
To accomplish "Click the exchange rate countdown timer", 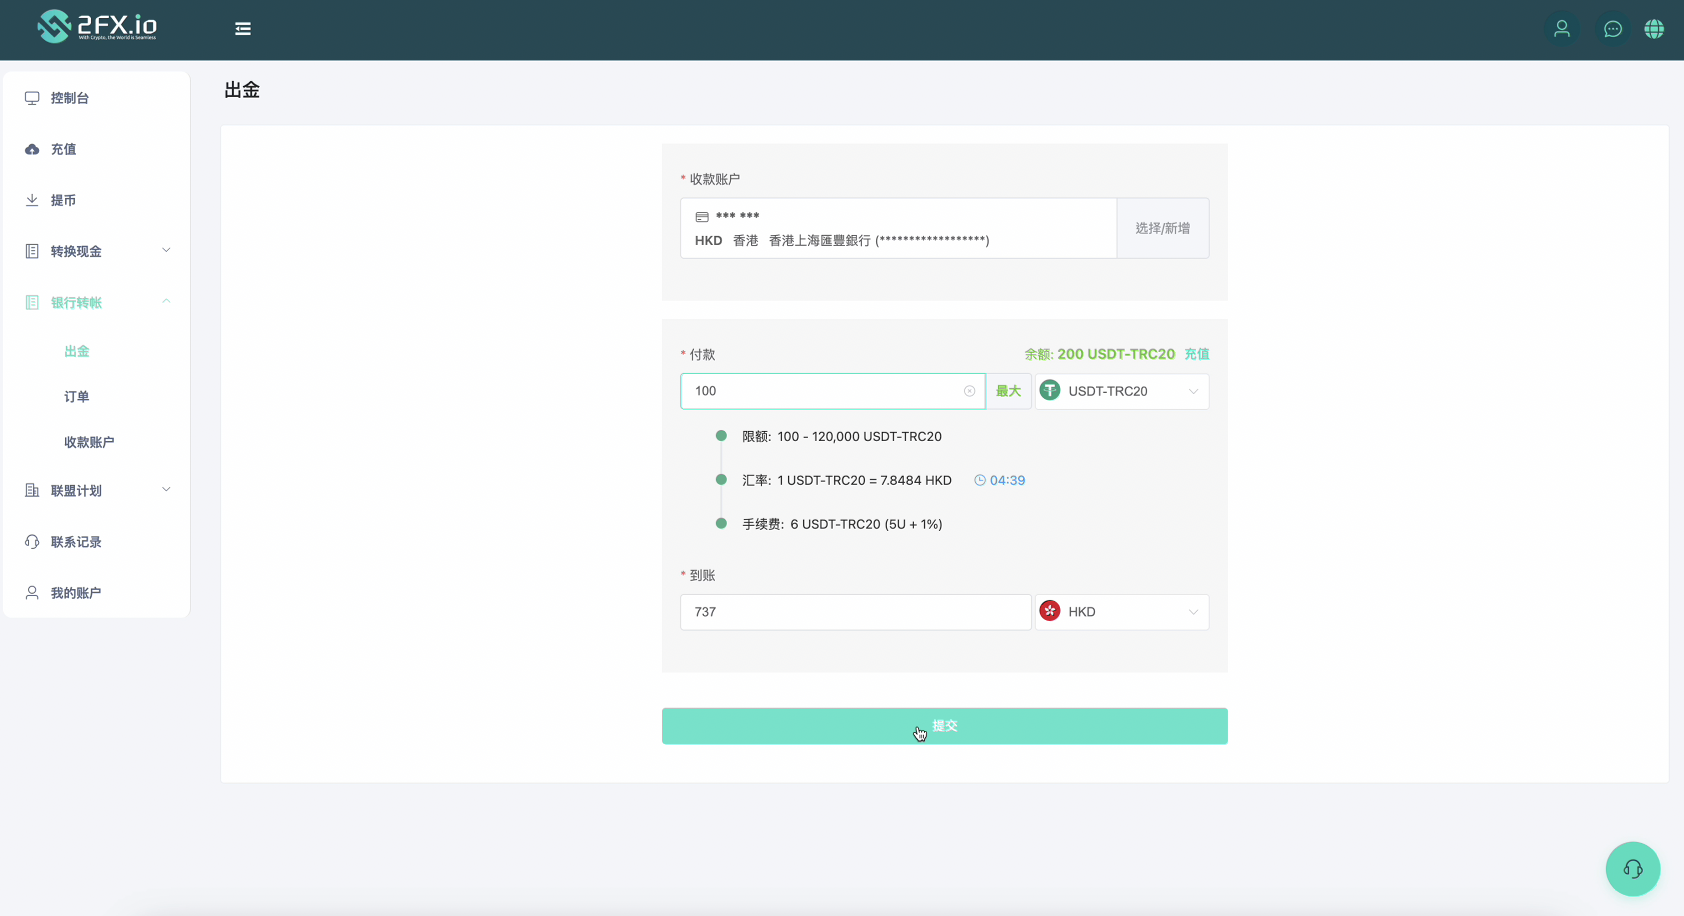I will click(1000, 481).
